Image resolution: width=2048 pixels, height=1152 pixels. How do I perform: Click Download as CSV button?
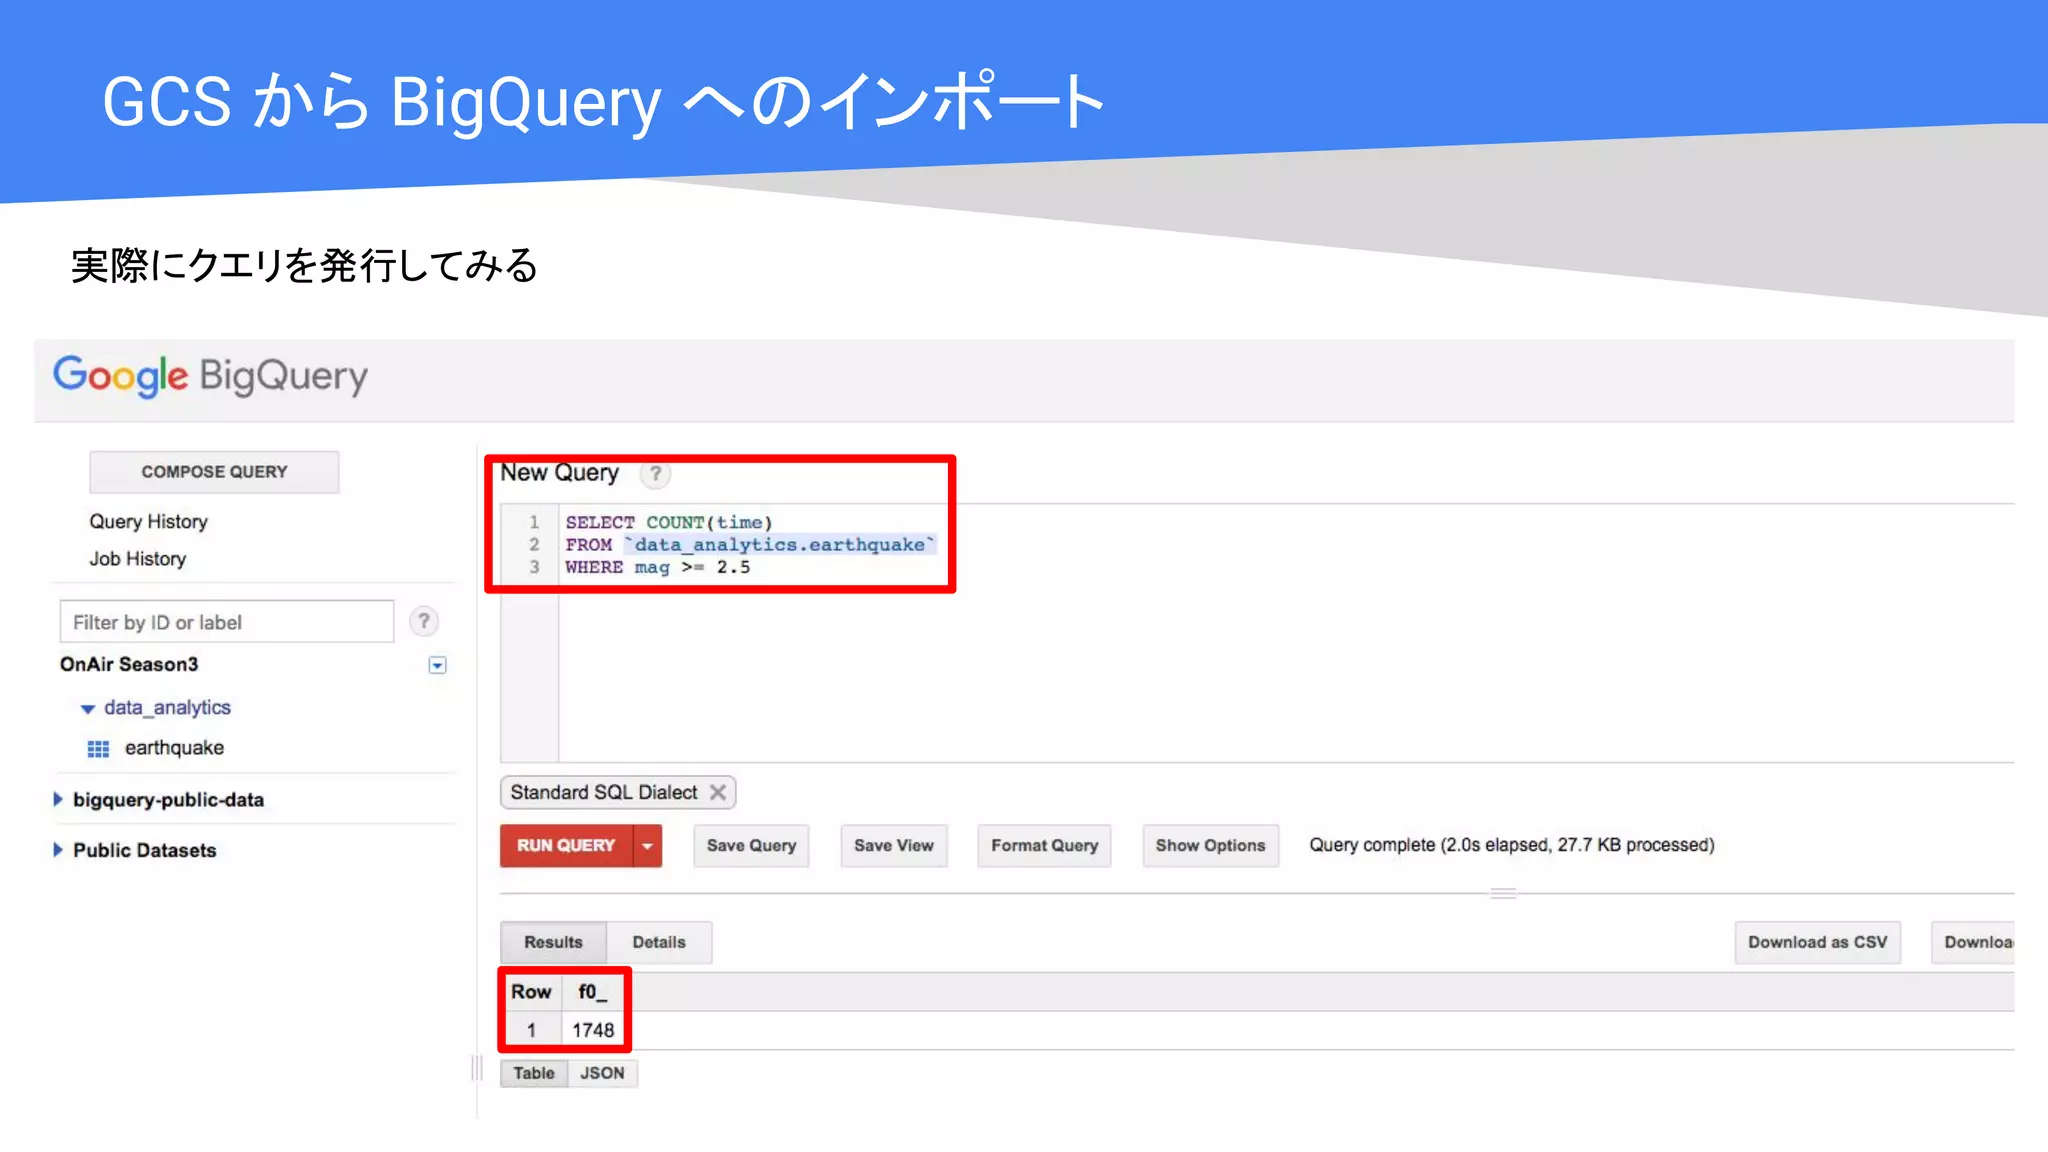click(1817, 943)
